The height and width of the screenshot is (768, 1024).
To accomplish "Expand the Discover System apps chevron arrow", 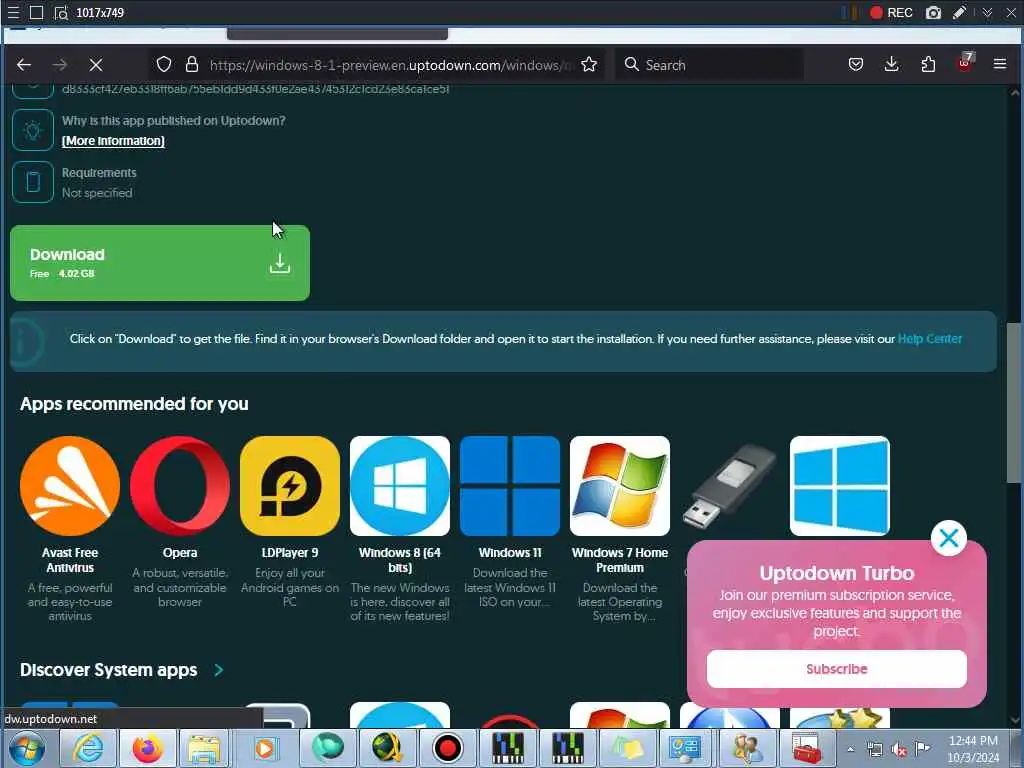I will click(x=219, y=670).
